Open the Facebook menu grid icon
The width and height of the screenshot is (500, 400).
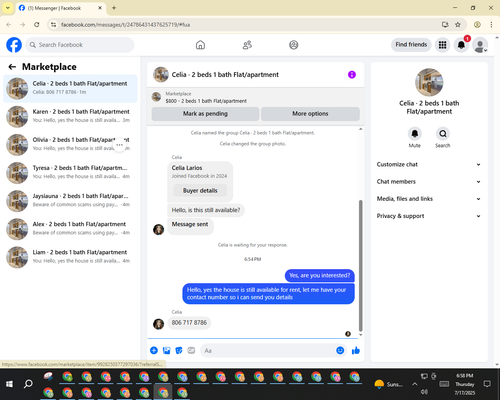coord(442,45)
